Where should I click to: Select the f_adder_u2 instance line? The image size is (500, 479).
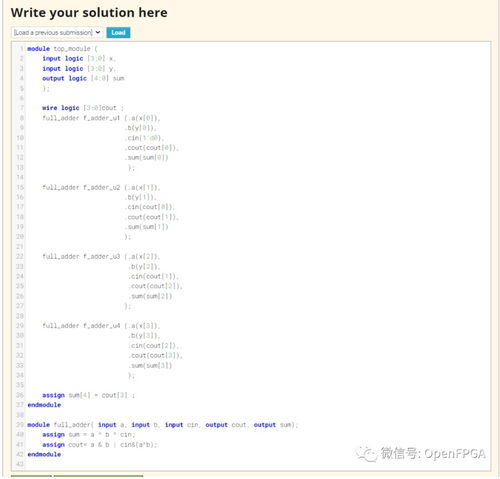point(101,187)
